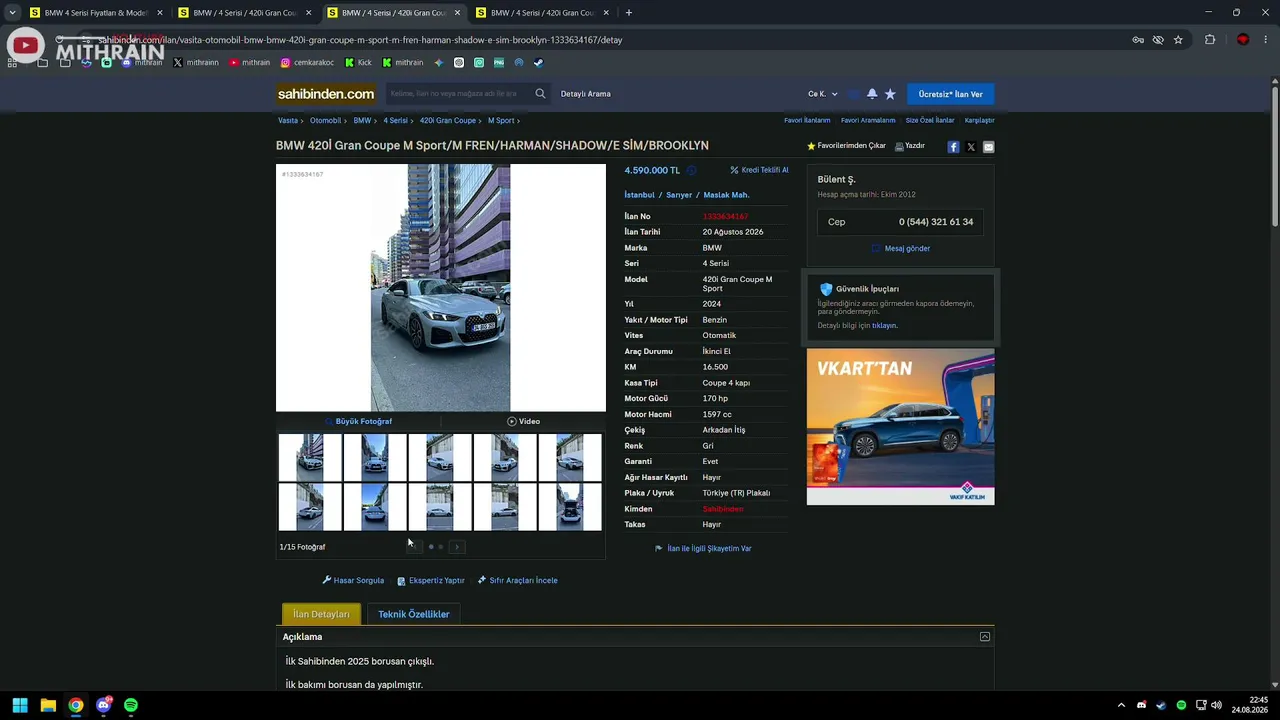Open the Chrome profile avatar
1280x720 pixels.
[x=1243, y=40]
